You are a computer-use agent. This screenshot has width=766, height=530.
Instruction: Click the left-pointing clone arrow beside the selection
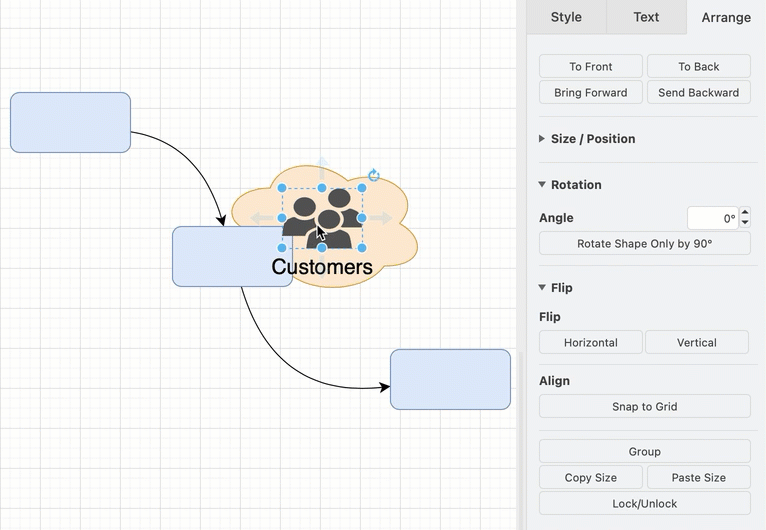263,218
